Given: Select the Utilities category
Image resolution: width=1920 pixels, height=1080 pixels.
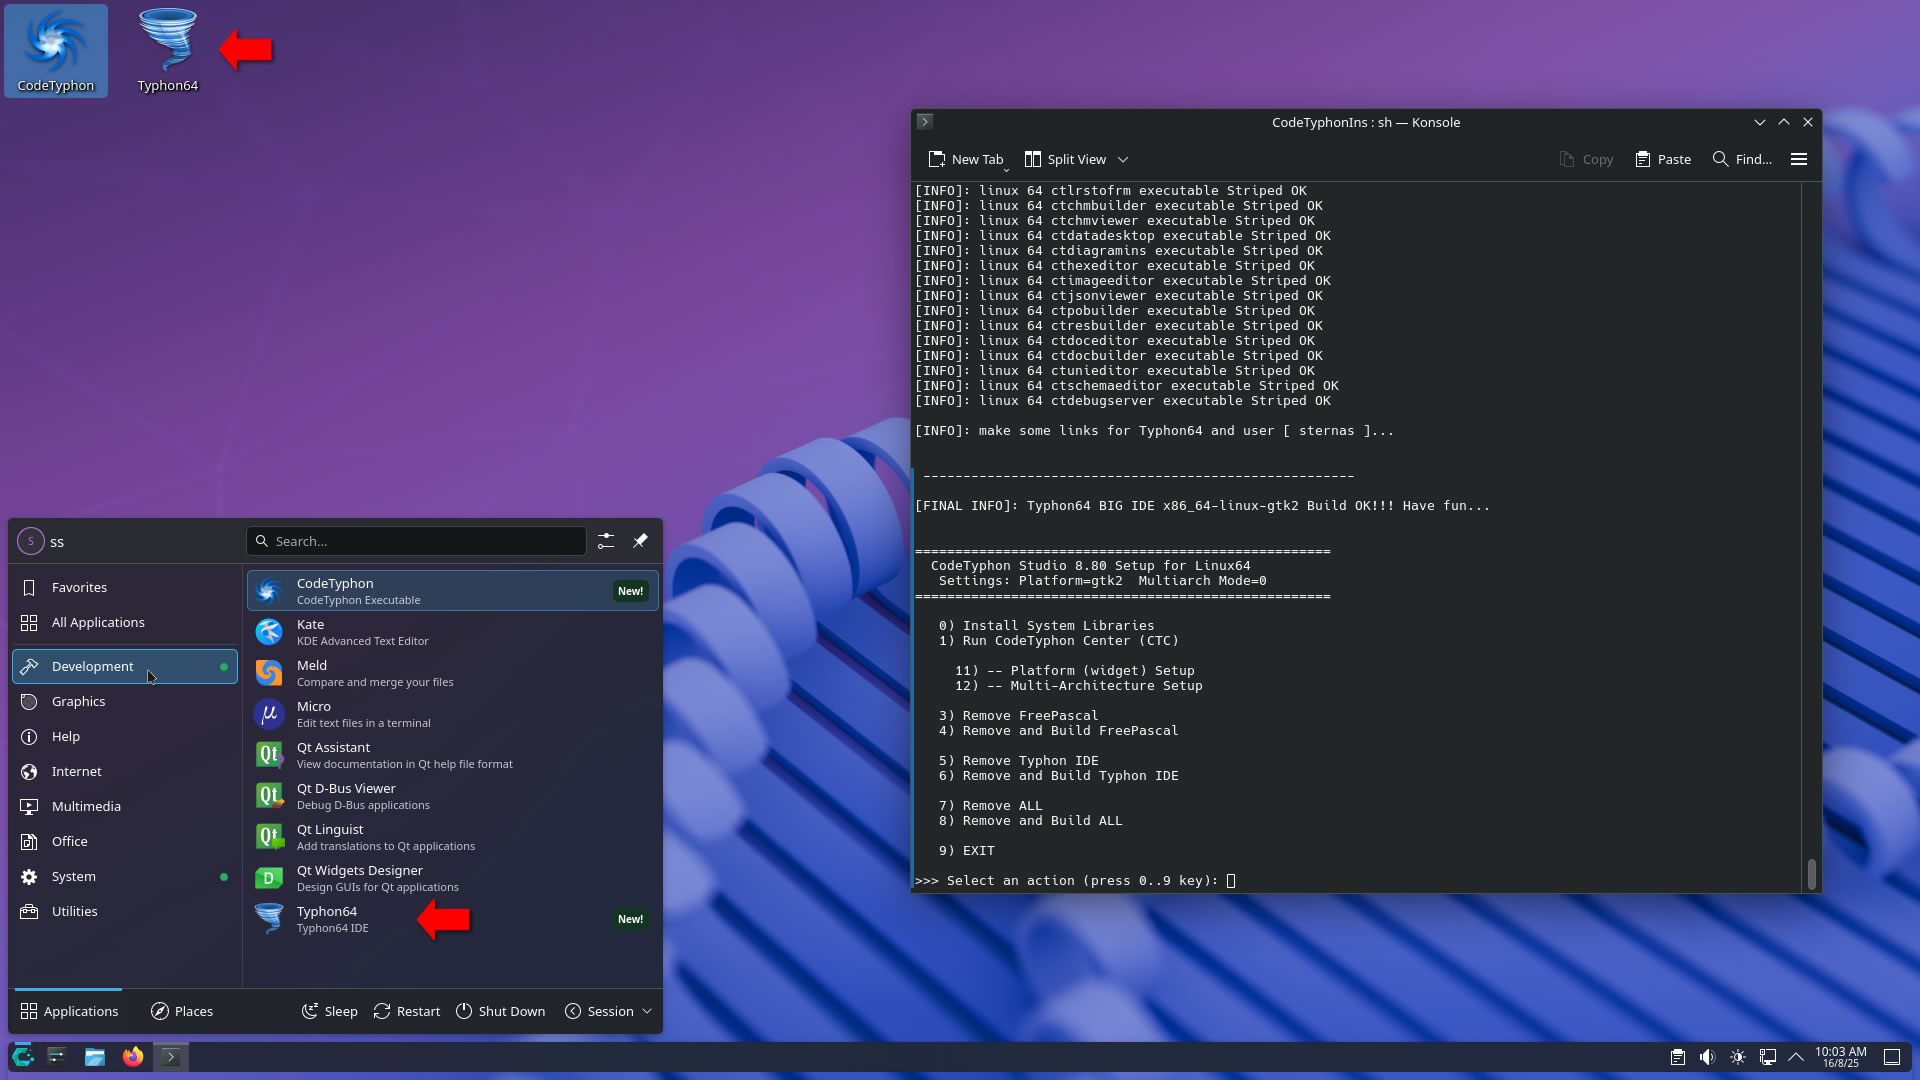Looking at the screenshot, I should click(x=125, y=911).
